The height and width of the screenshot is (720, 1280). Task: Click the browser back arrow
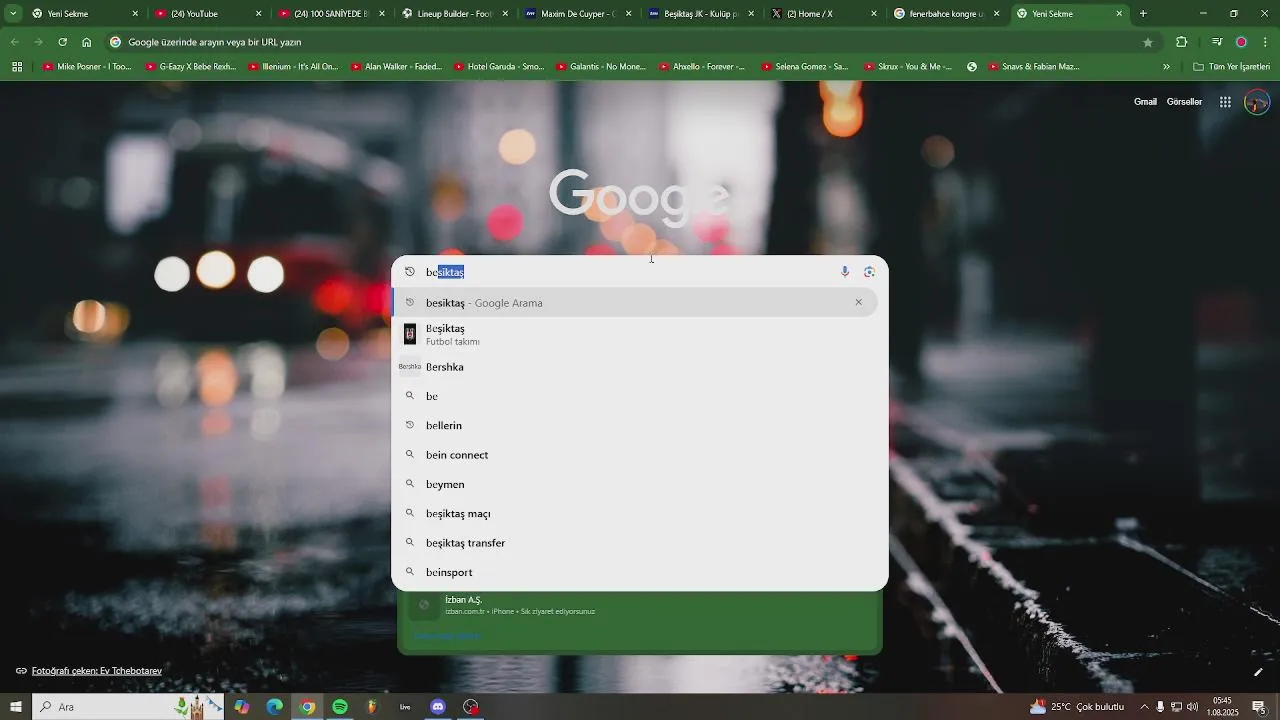(x=14, y=42)
